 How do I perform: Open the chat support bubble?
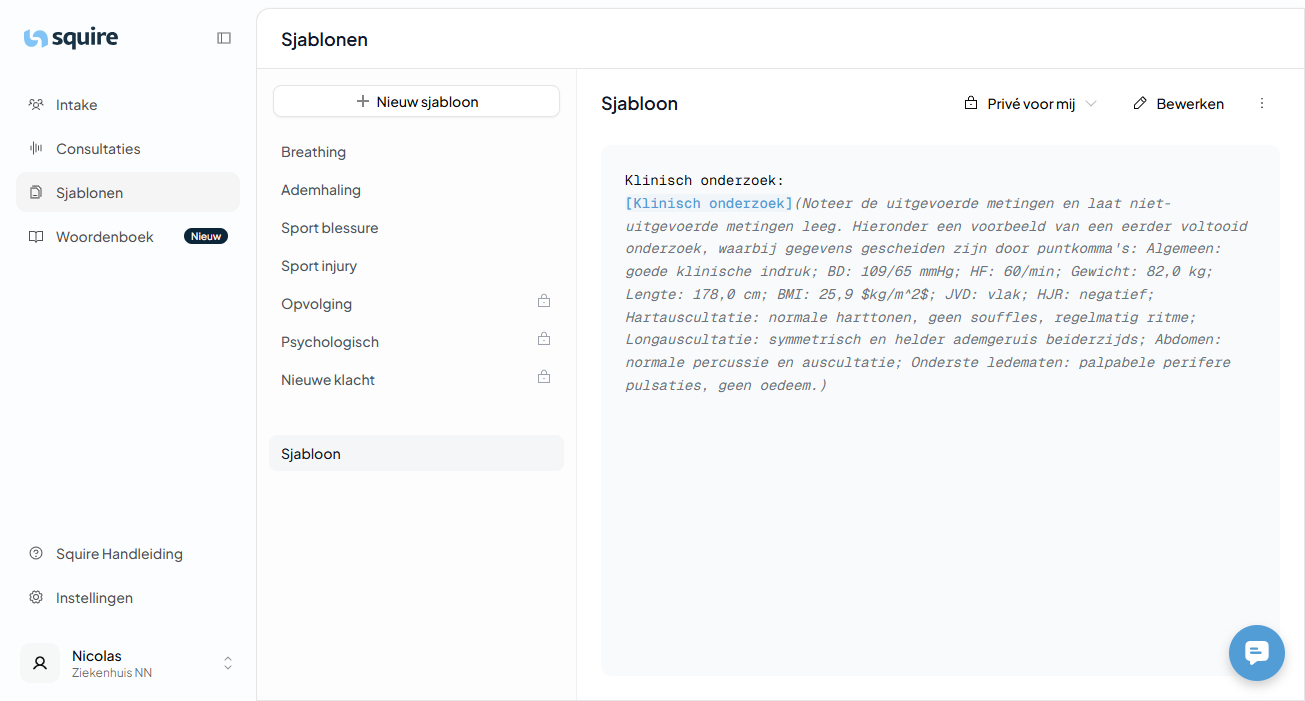[1257, 653]
